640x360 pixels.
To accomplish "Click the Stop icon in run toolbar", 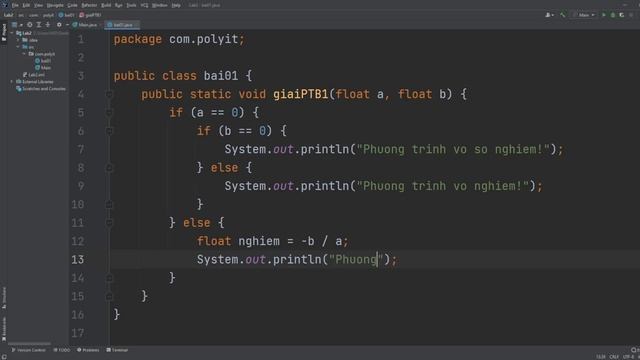I will pyautogui.click(x=631, y=15).
